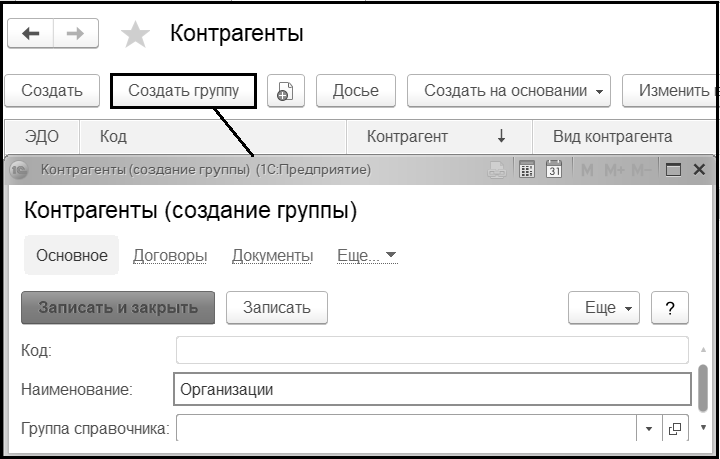Screen dimensions: 720x459
Task: Switch to the Документы tab
Action: coord(272,255)
